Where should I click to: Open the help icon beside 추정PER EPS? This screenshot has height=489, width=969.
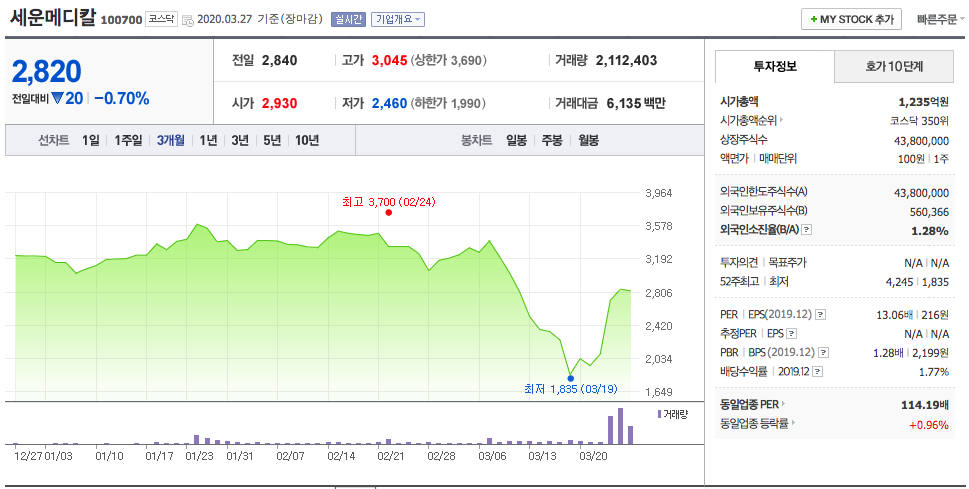792,334
